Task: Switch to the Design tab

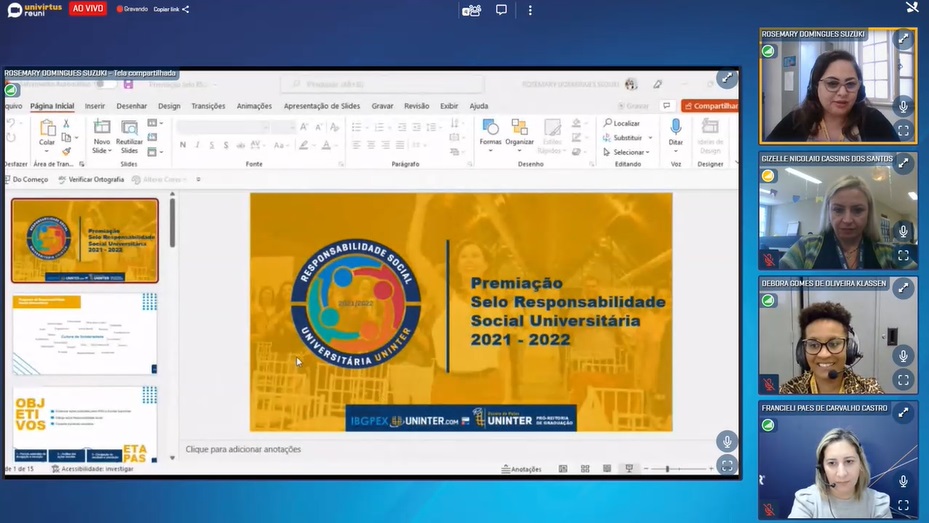Action: (169, 106)
